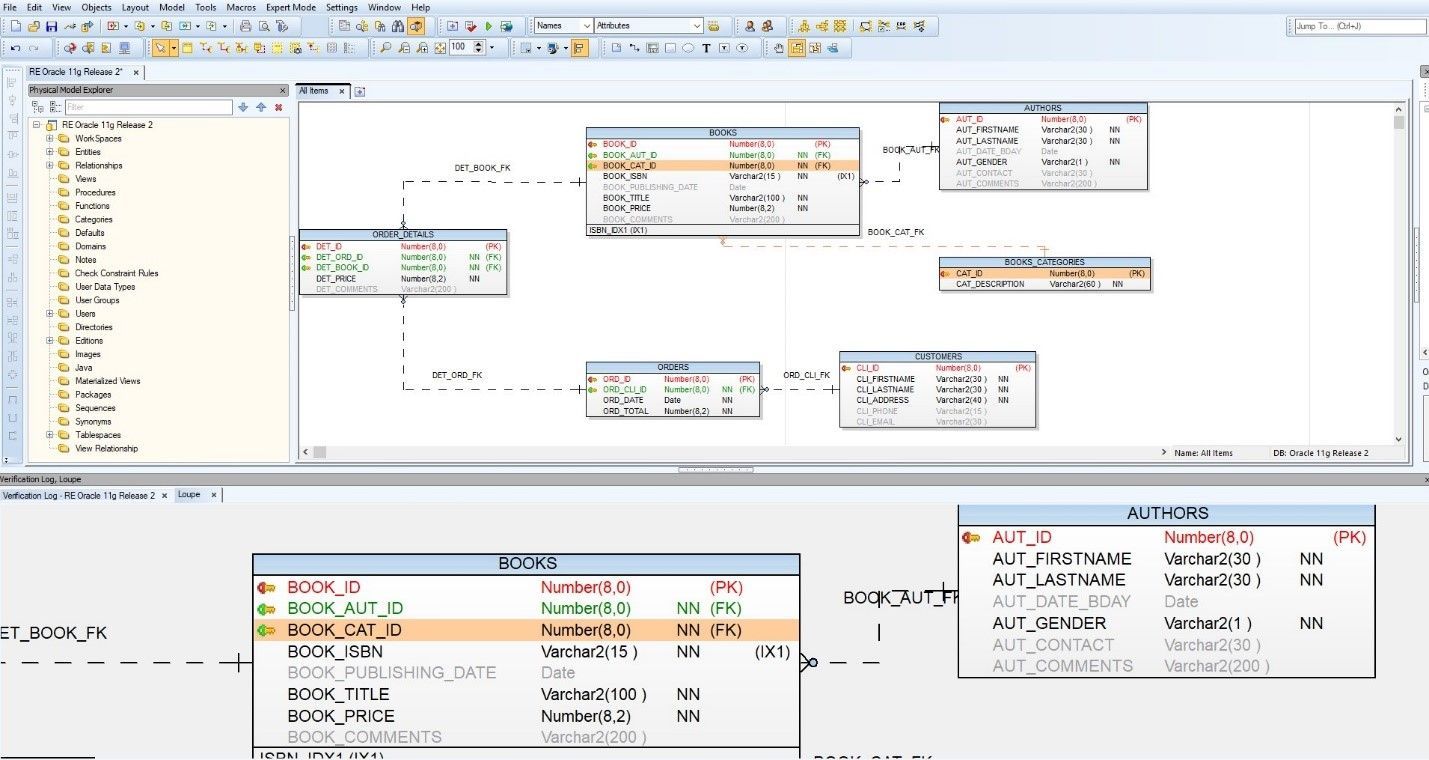Screen dimensions: 1429x760
Task: Expand the WorkSpaces tree node
Action: (x=50, y=139)
